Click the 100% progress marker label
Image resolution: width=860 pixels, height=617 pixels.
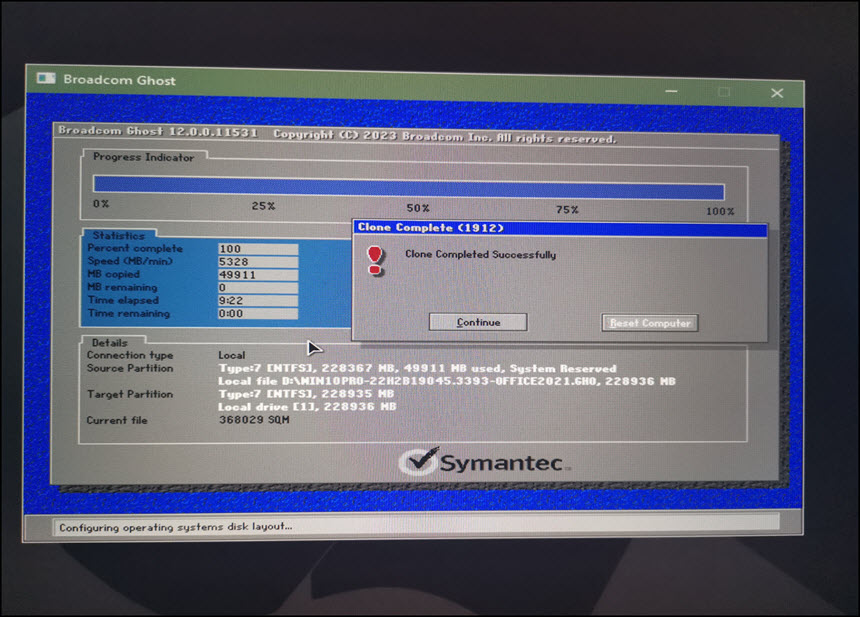720,211
